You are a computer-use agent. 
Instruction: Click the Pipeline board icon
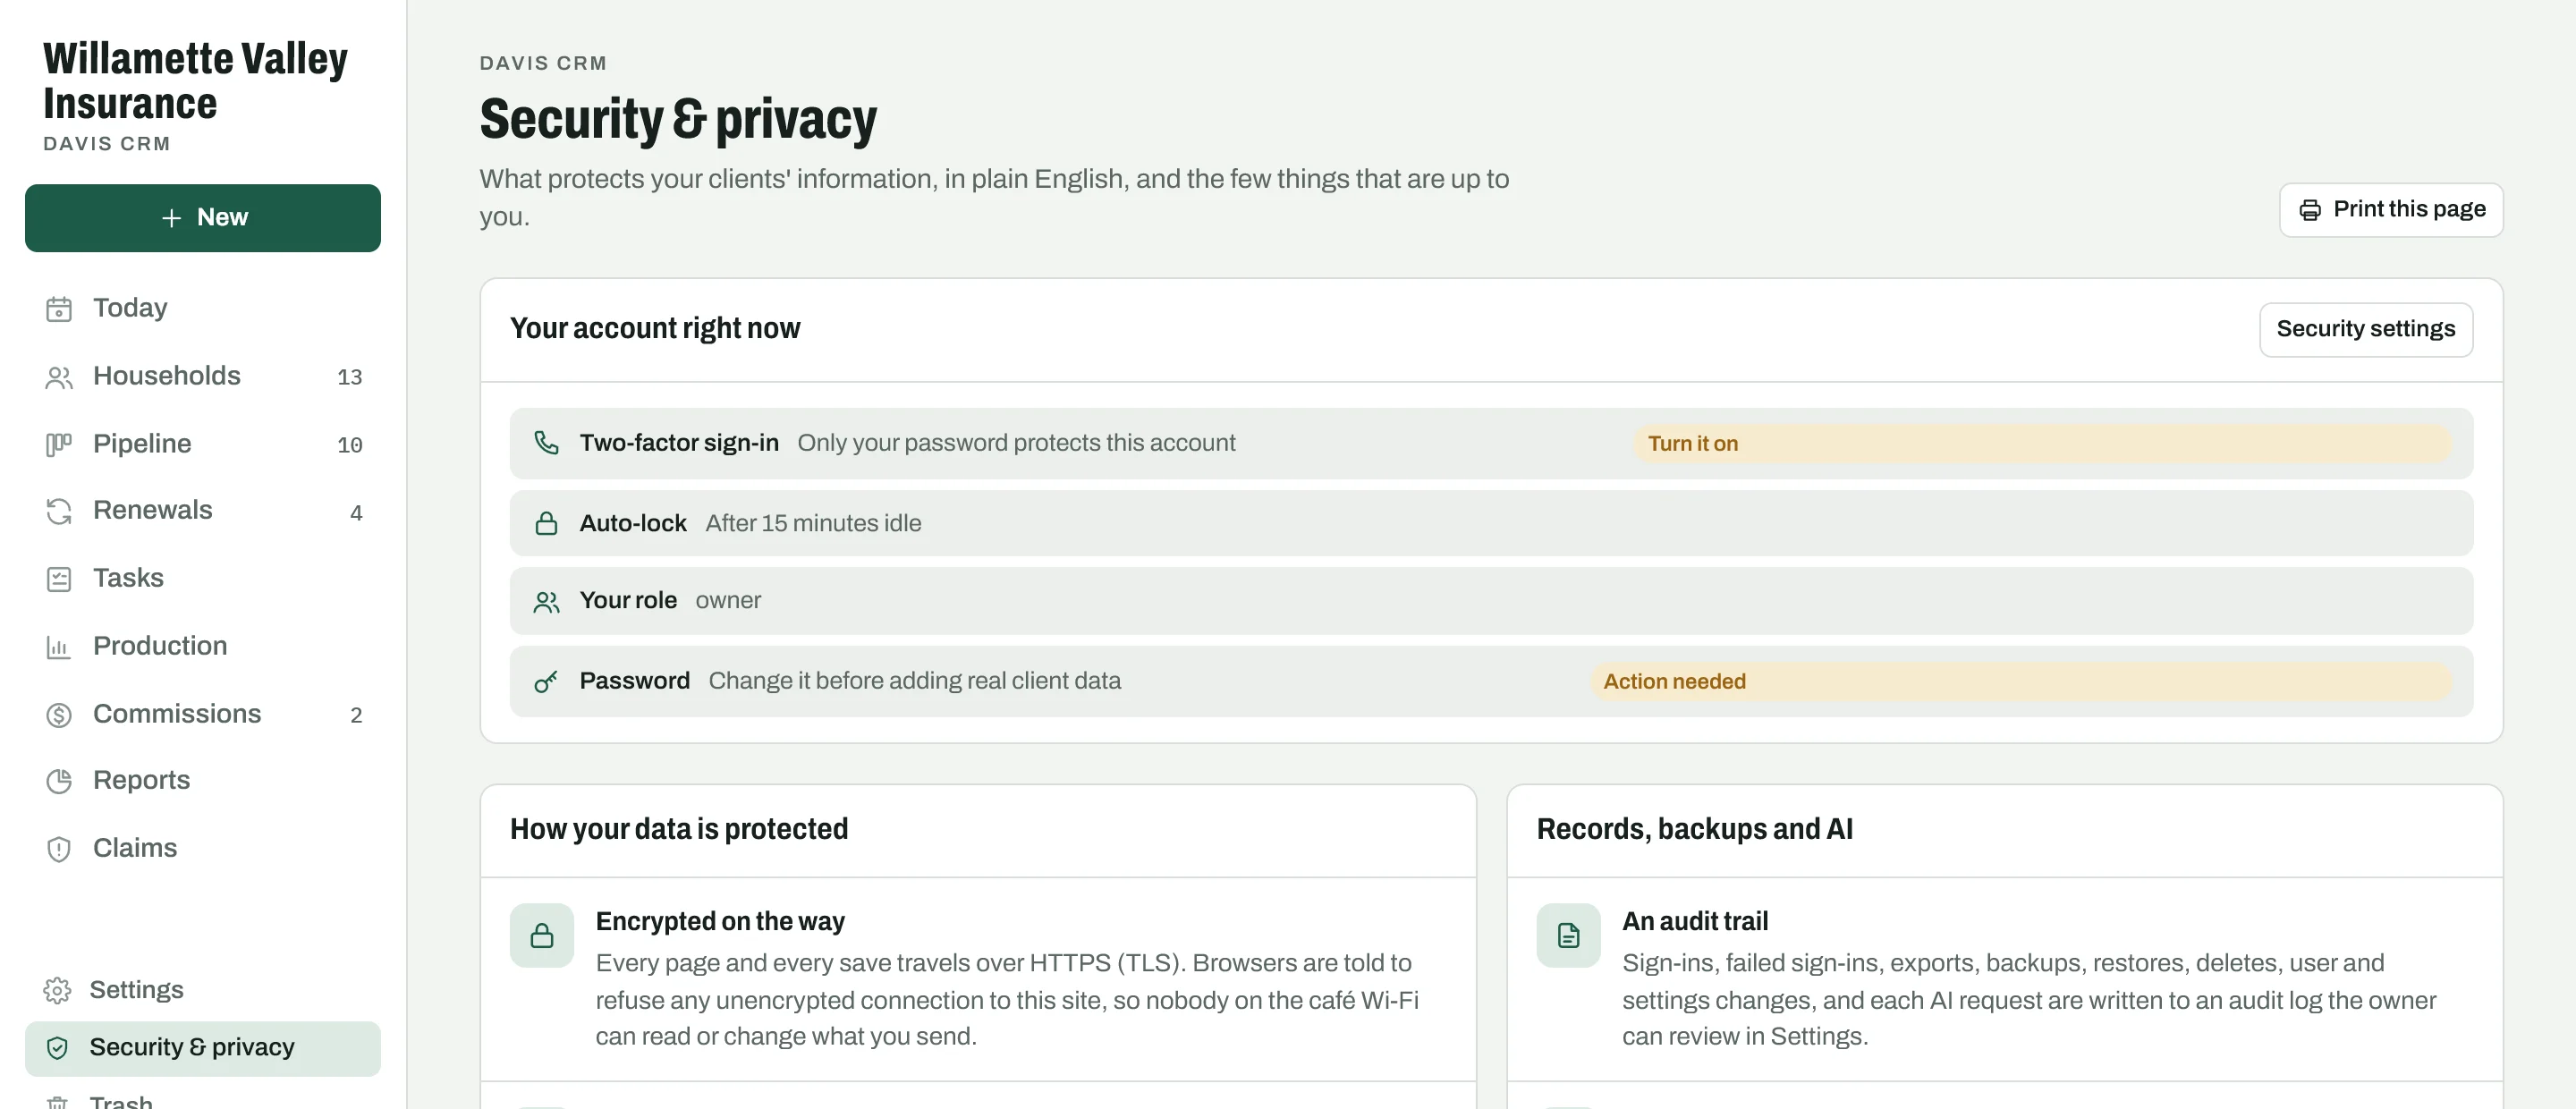(x=59, y=445)
